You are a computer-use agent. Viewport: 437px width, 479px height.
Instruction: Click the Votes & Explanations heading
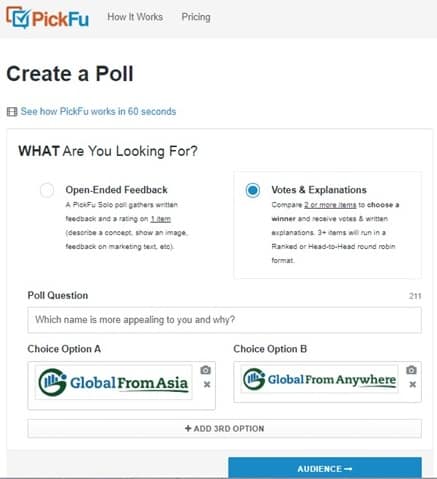tap(319, 190)
